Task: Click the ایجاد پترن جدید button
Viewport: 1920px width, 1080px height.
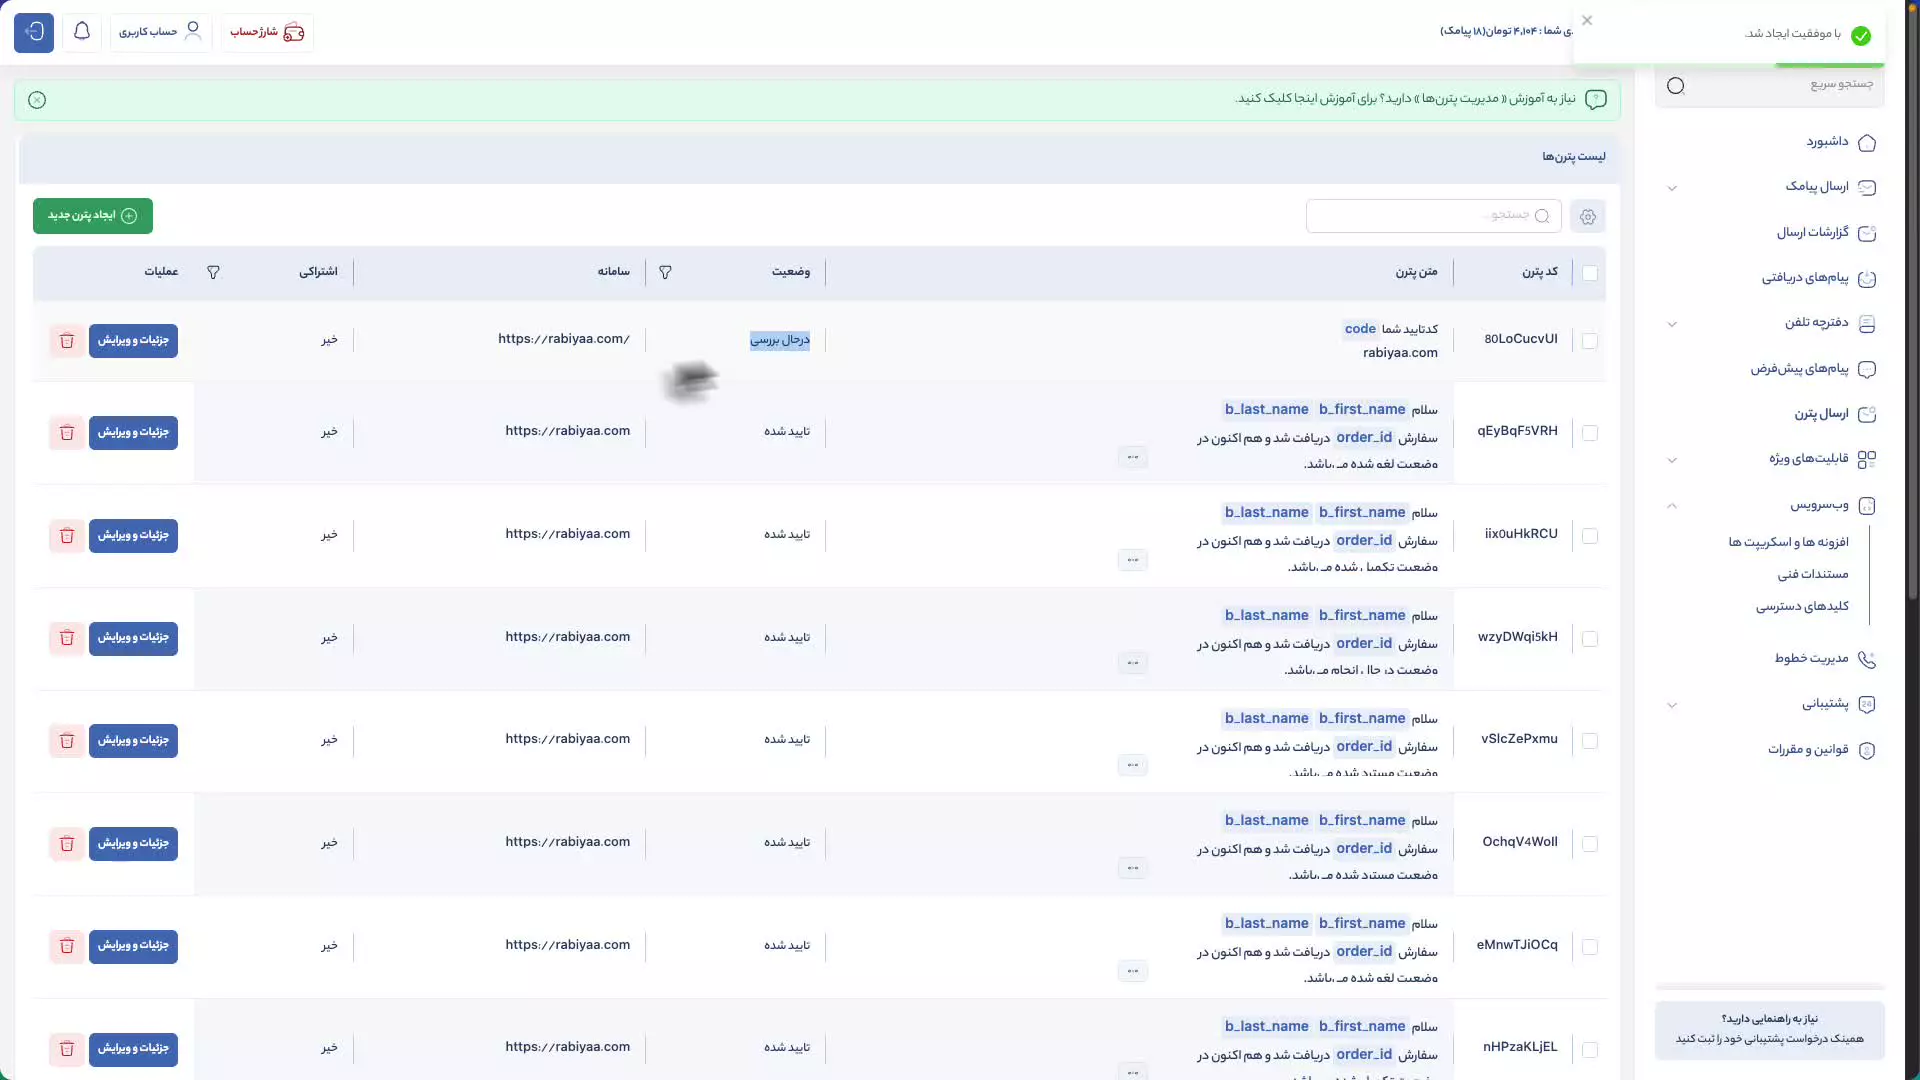Action: [92, 216]
